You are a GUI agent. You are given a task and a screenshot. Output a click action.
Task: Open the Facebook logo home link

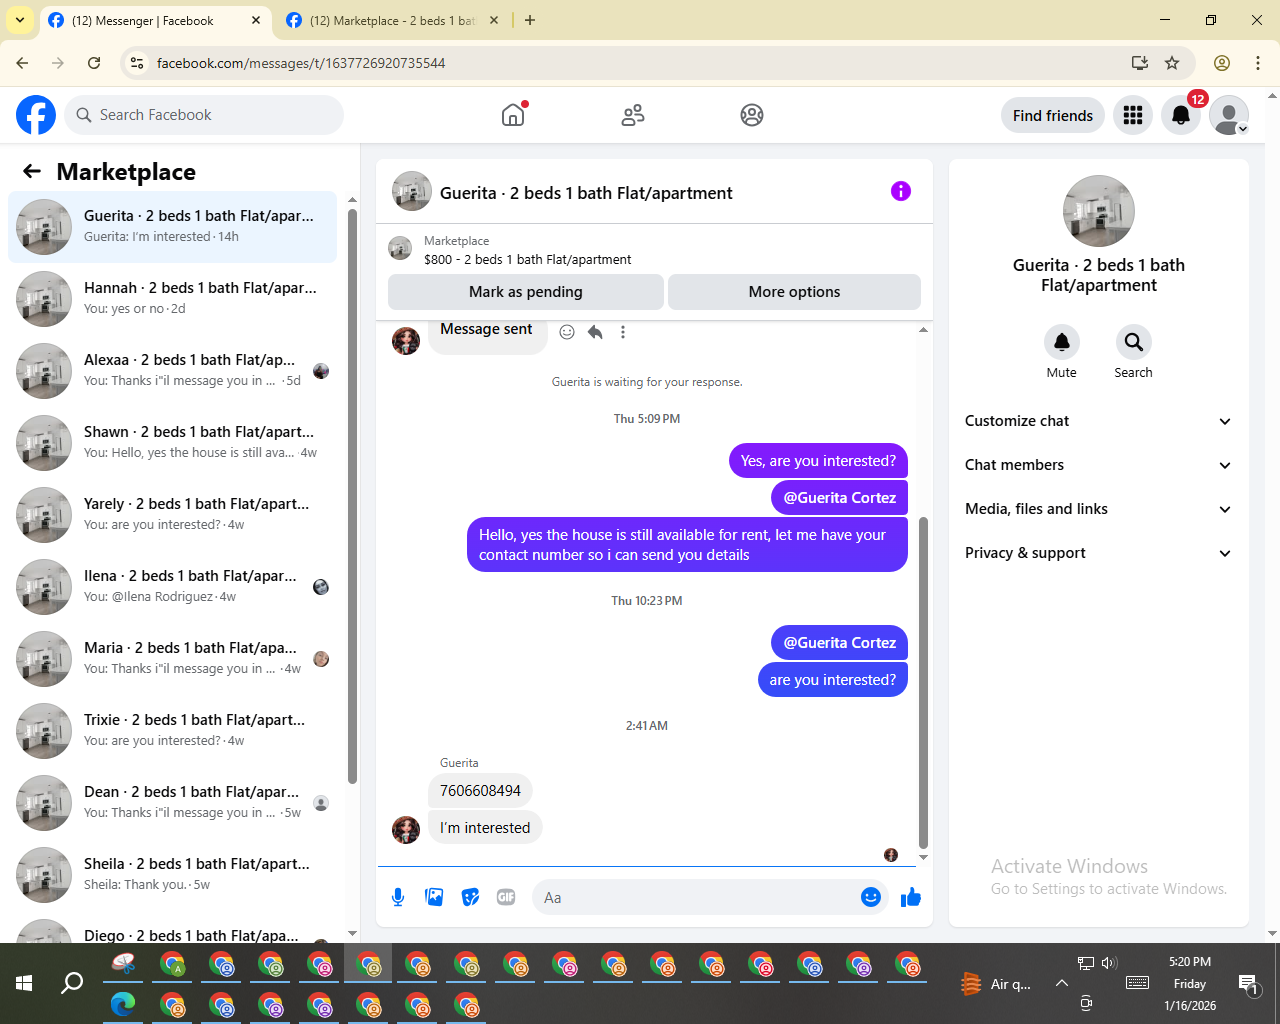click(x=36, y=115)
